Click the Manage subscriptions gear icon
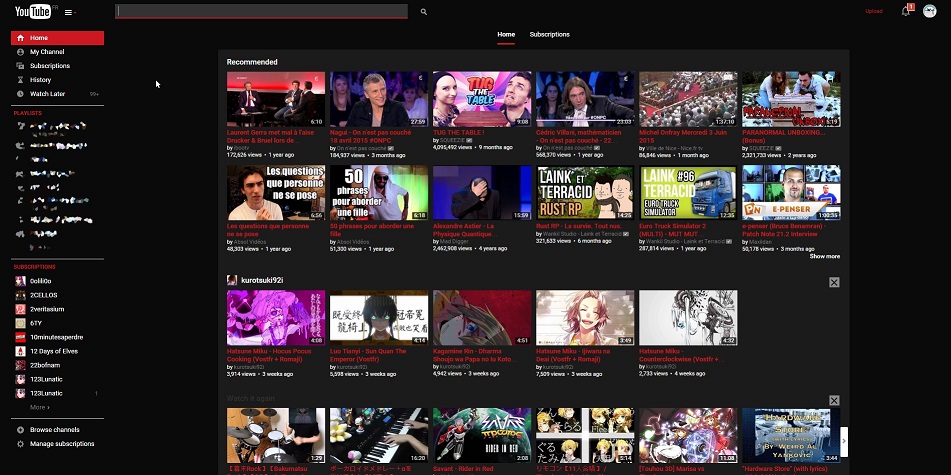Screen dimensions: 951x475 [21, 444]
